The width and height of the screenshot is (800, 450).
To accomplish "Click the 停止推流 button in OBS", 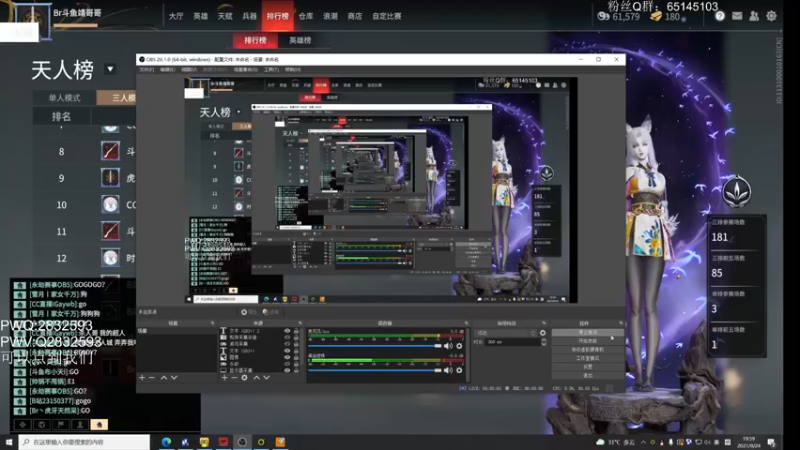I will coord(587,332).
